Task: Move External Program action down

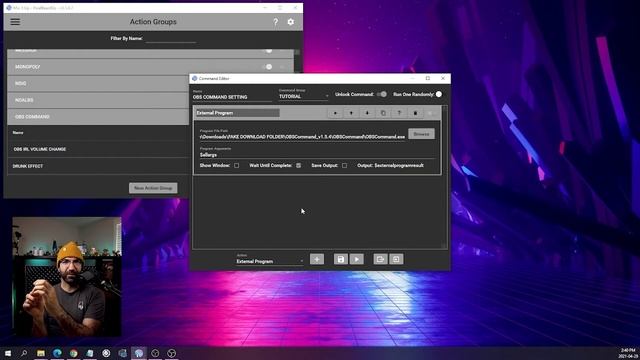Action: coord(367,113)
